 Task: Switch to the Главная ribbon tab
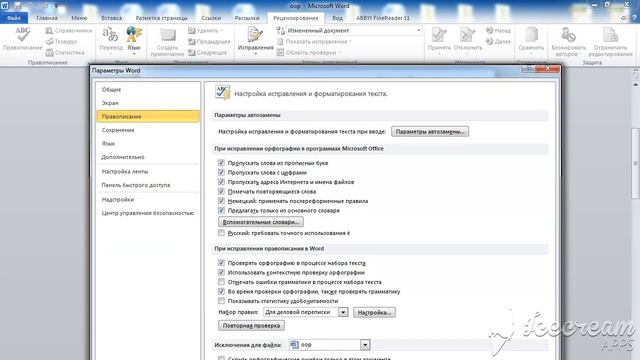point(47,18)
